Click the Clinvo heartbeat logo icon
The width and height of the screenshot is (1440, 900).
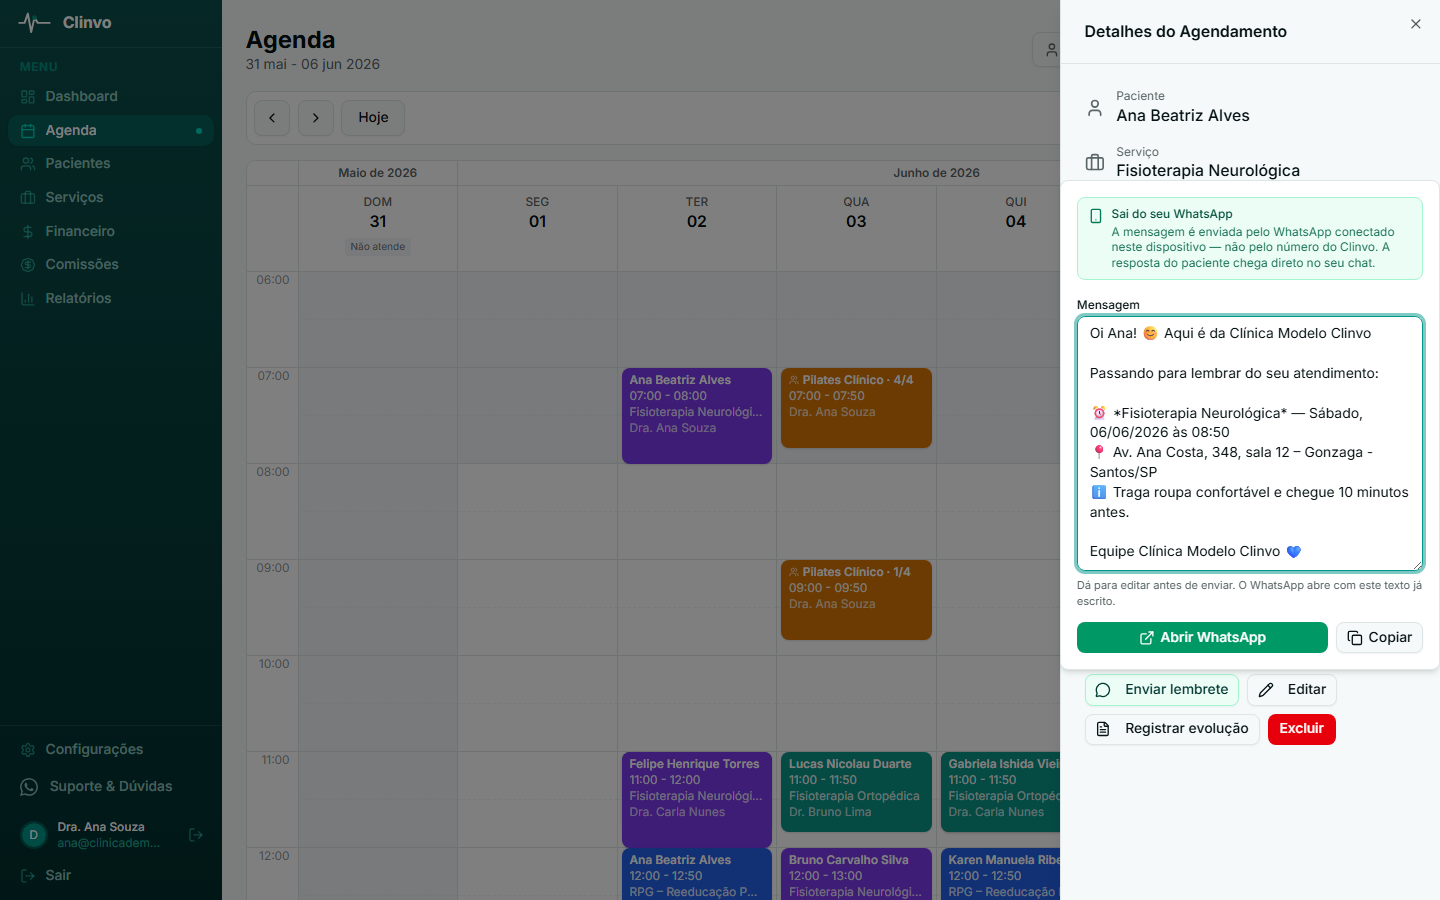tap(34, 22)
